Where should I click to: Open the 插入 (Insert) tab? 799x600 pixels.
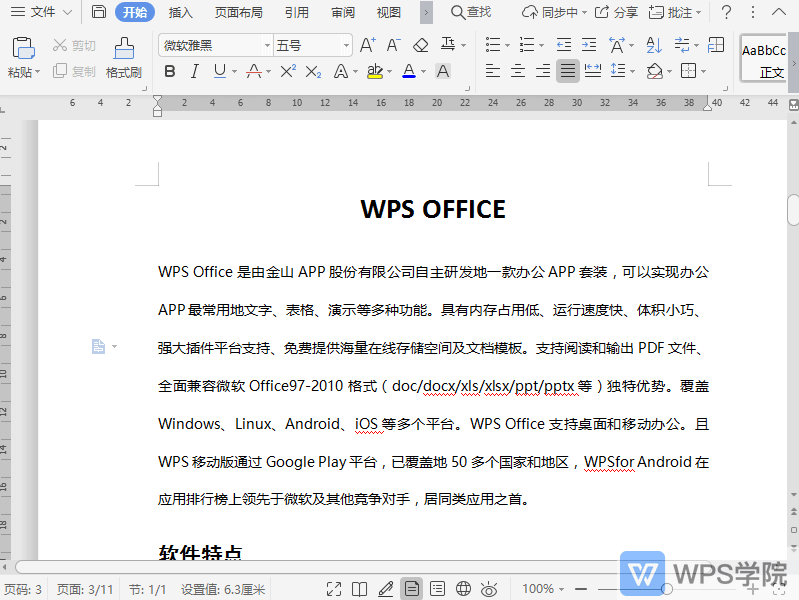pos(181,12)
